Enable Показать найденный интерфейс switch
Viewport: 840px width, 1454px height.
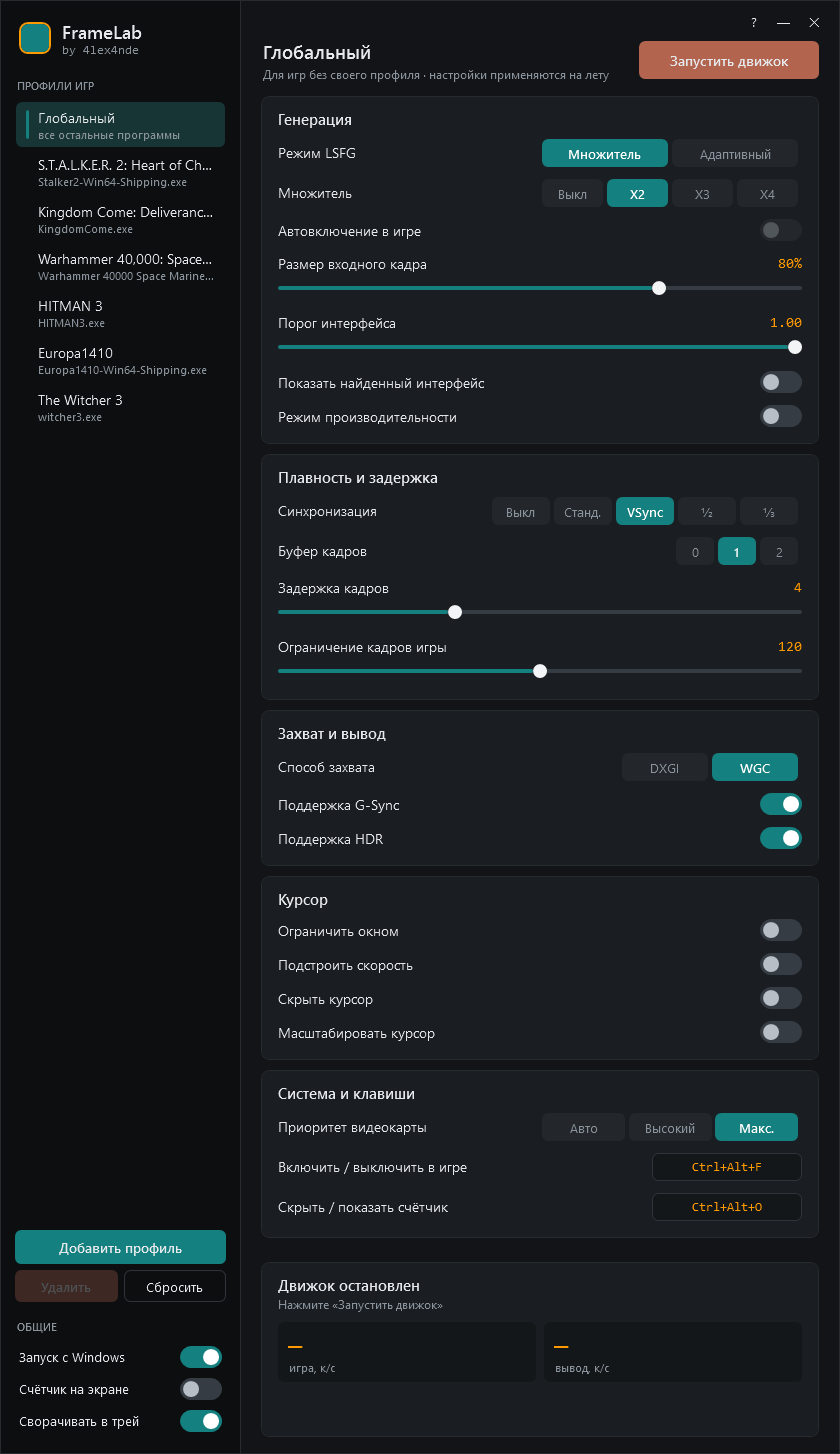tap(781, 383)
